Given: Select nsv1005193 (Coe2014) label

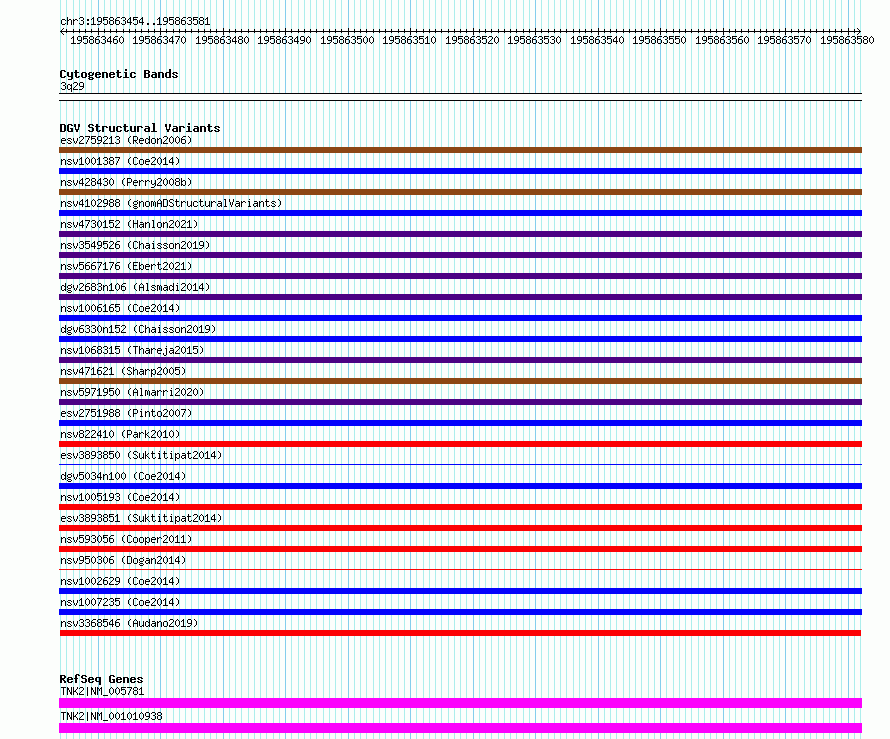Looking at the screenshot, I should point(120,497).
